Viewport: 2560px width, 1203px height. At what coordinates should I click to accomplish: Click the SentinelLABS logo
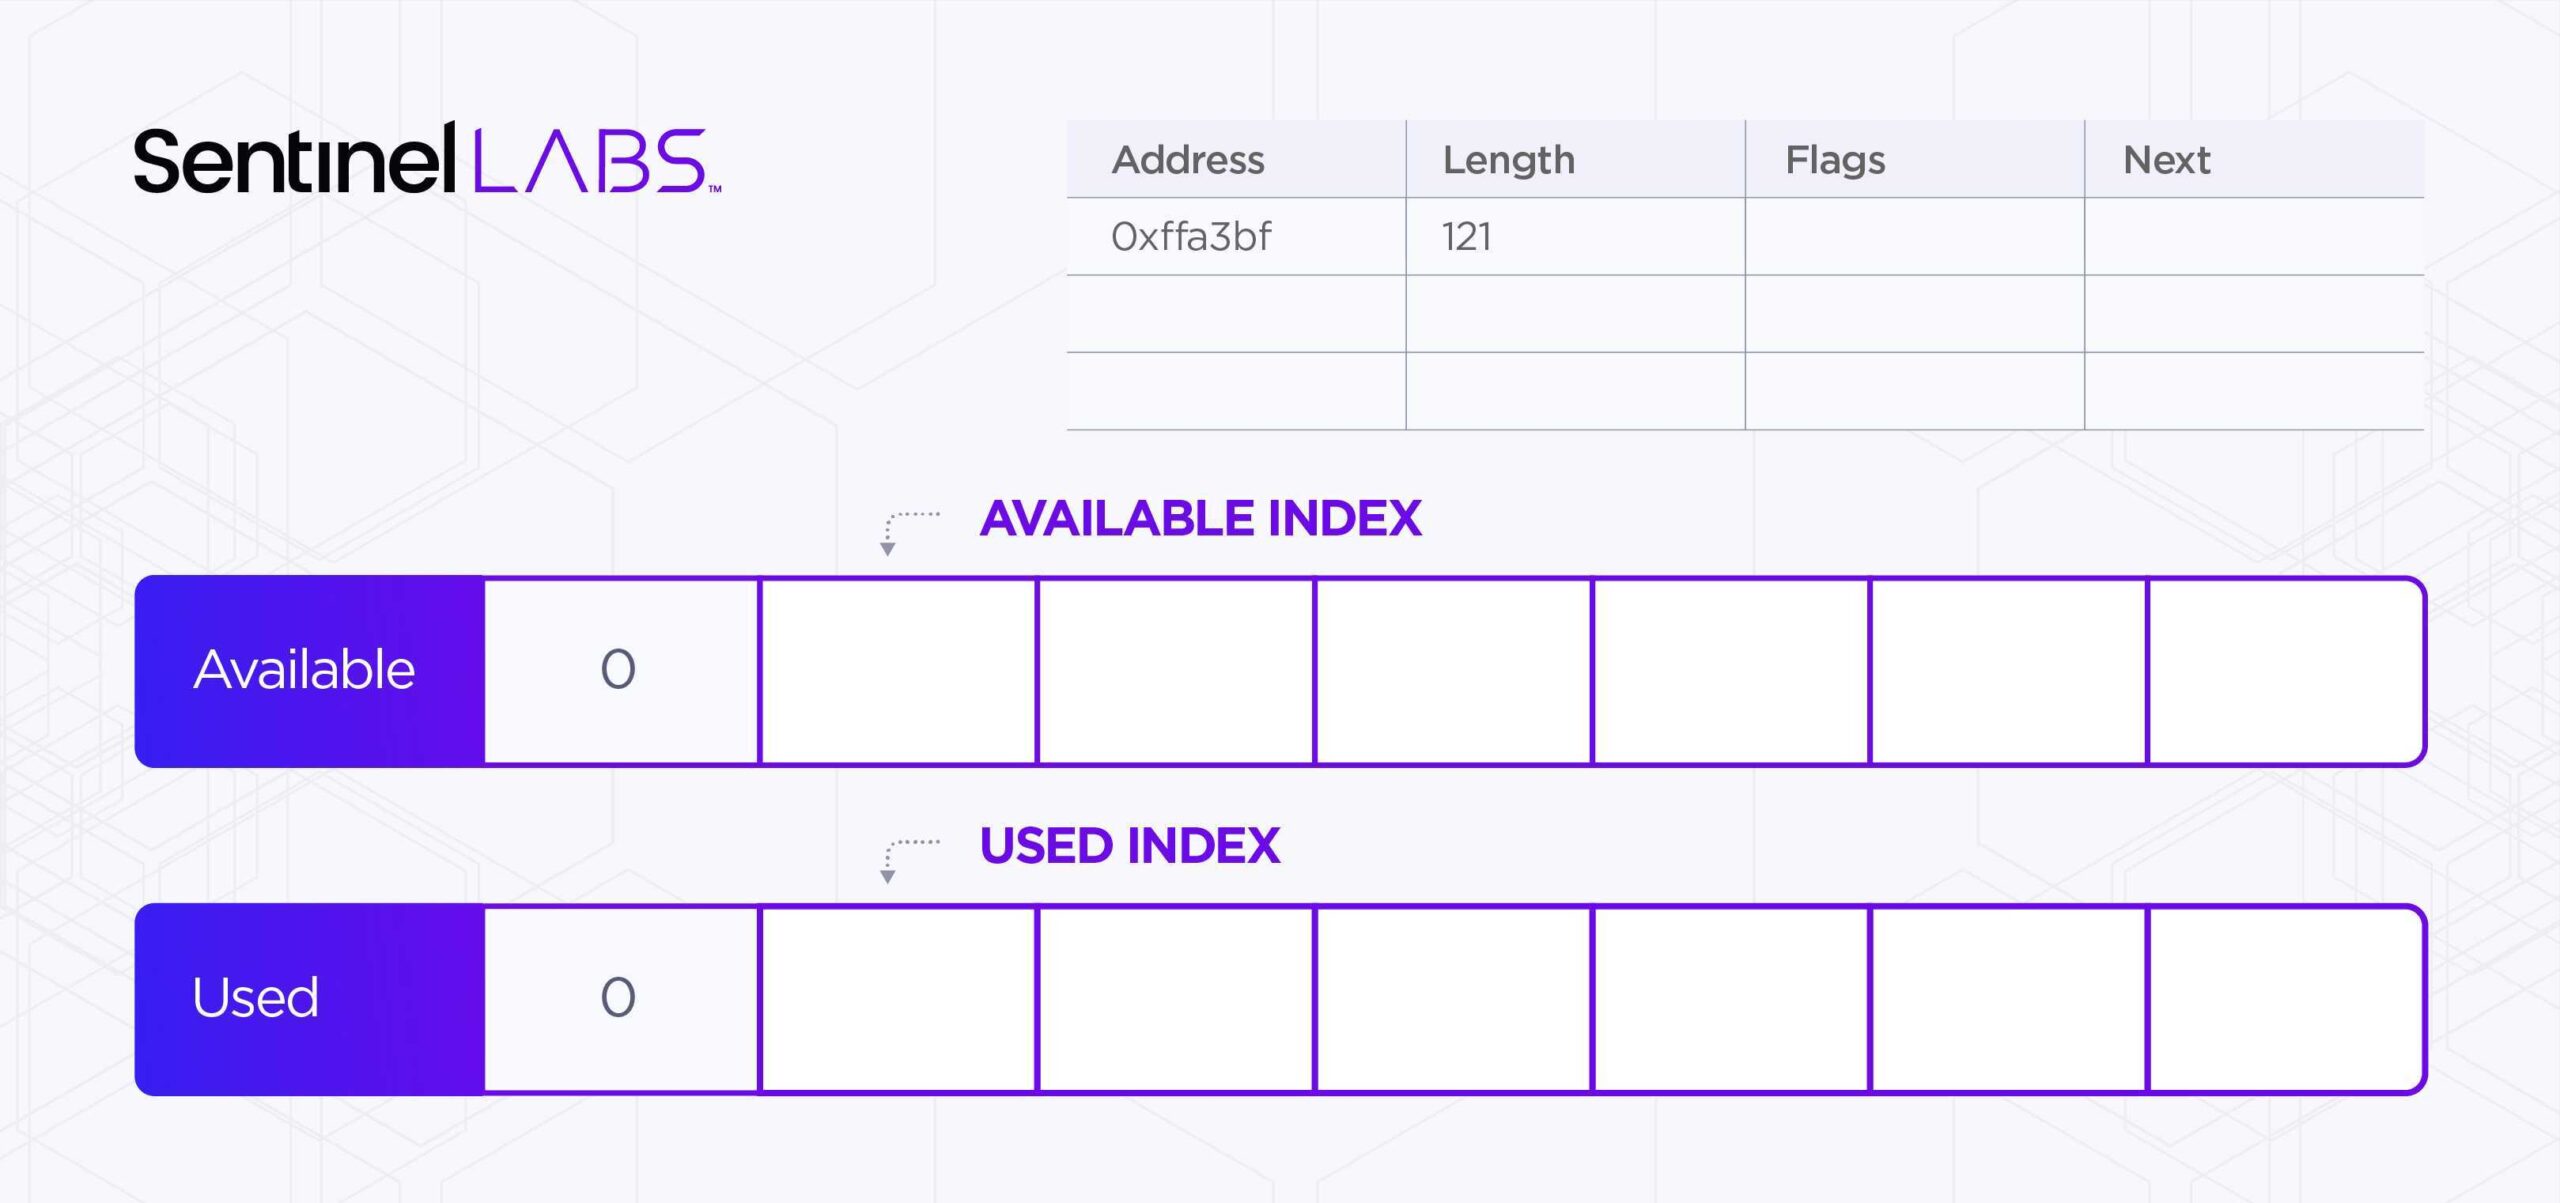coord(427,160)
